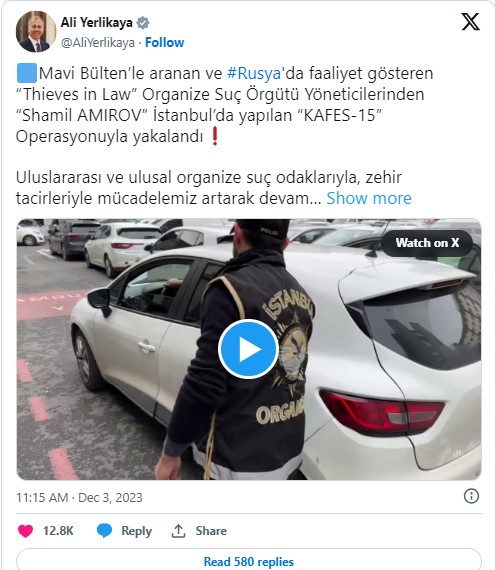Open the tweet info icon
Viewport: 495px width, 570px height.
(471, 496)
